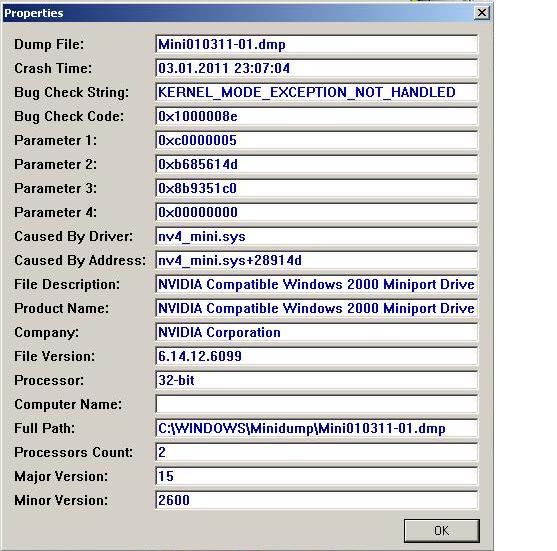Focus the Parameter 3 field
This screenshot has height=551, width=557.
[x=317, y=188]
